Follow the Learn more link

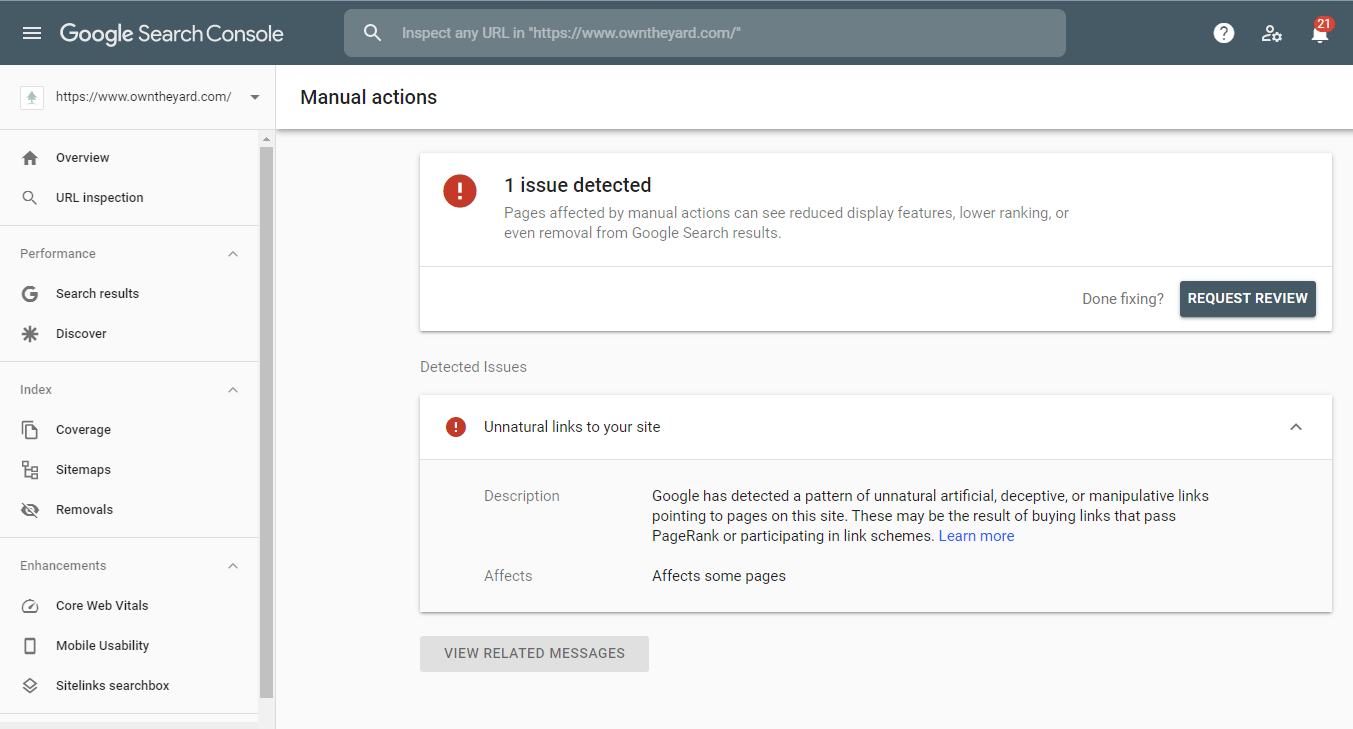[976, 536]
